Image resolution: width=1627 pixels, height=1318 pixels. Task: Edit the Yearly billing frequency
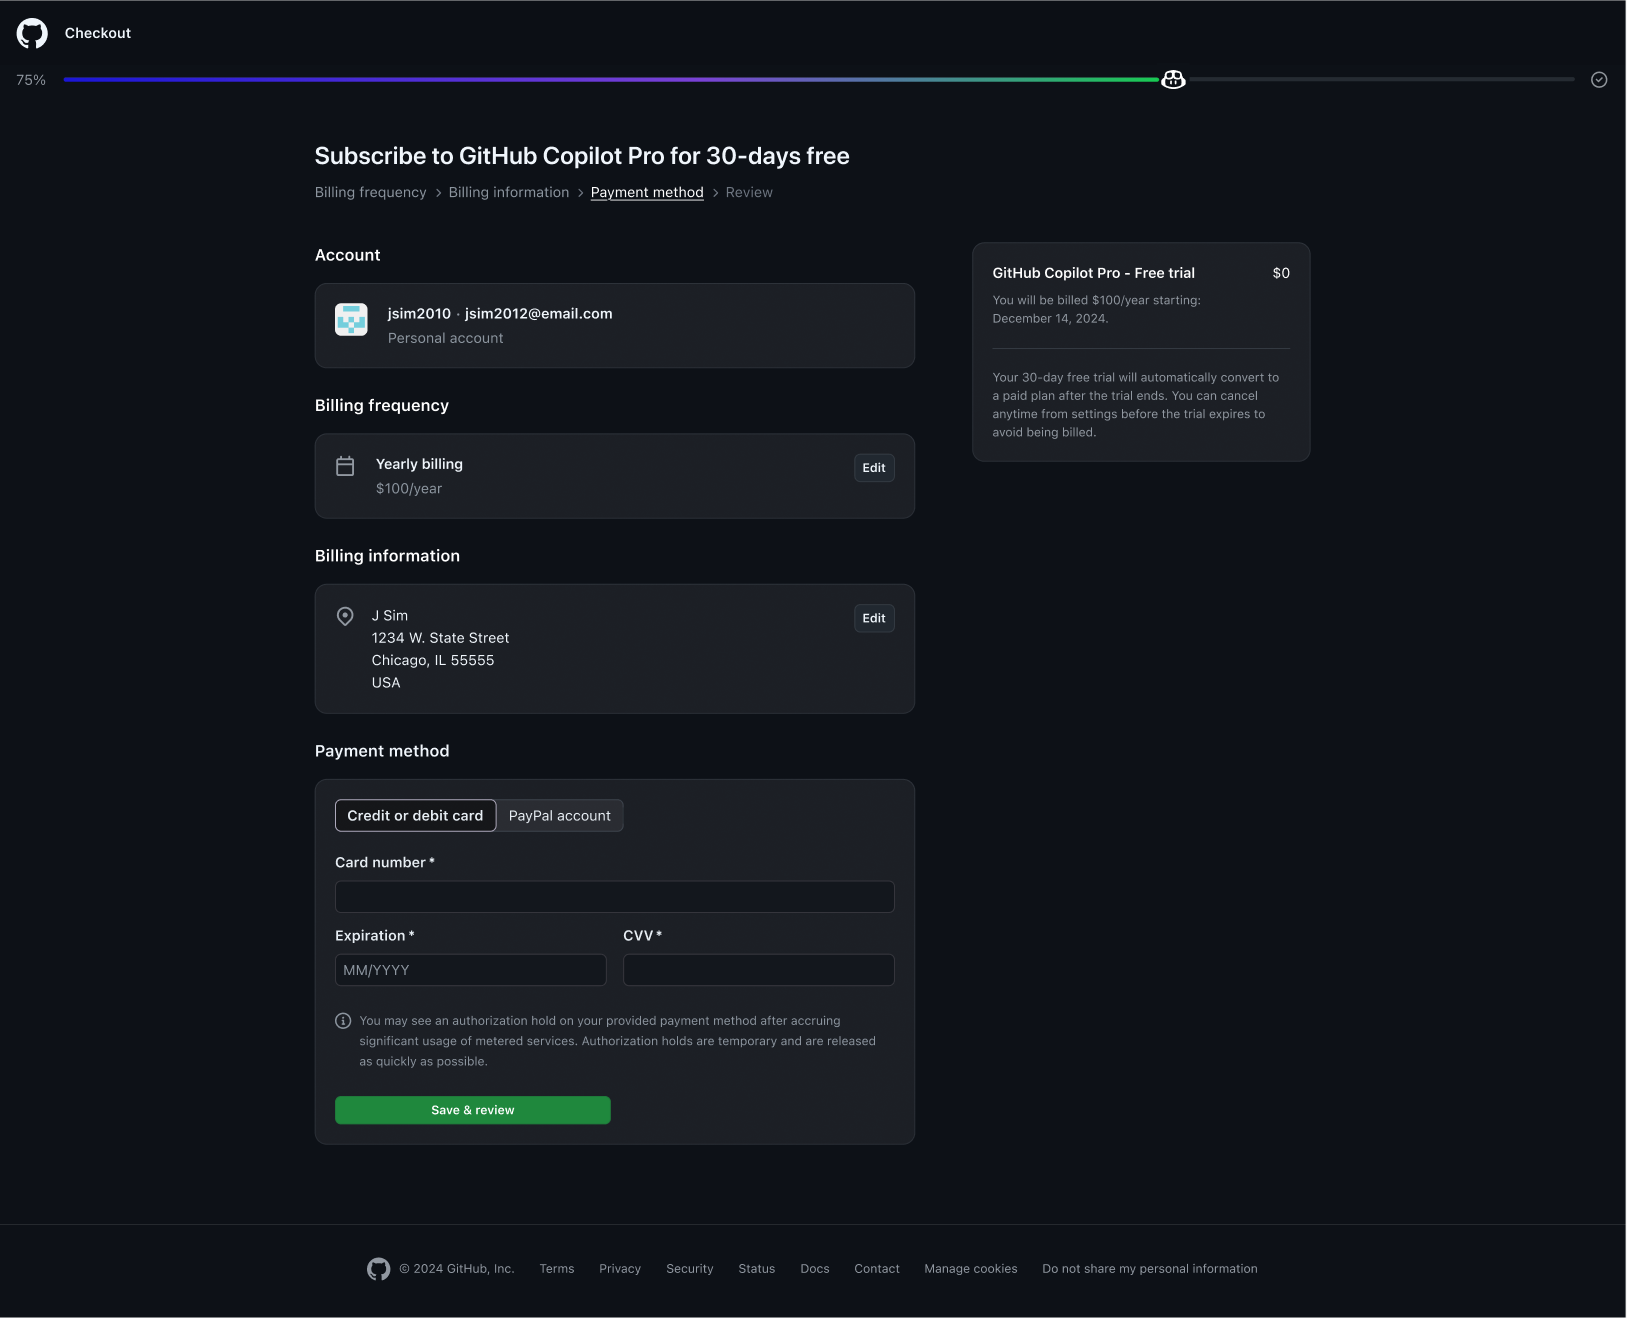pos(873,468)
